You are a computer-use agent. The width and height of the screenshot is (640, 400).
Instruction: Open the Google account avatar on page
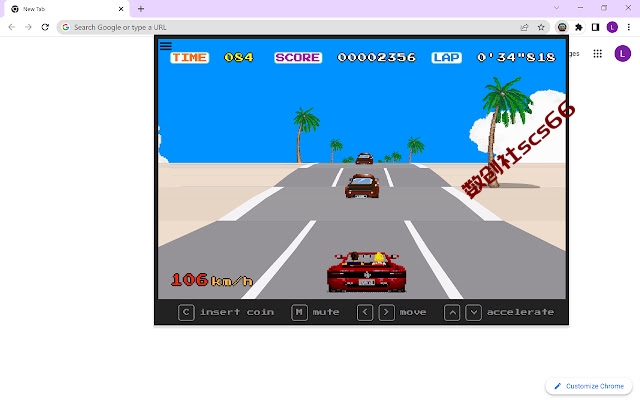[622, 53]
